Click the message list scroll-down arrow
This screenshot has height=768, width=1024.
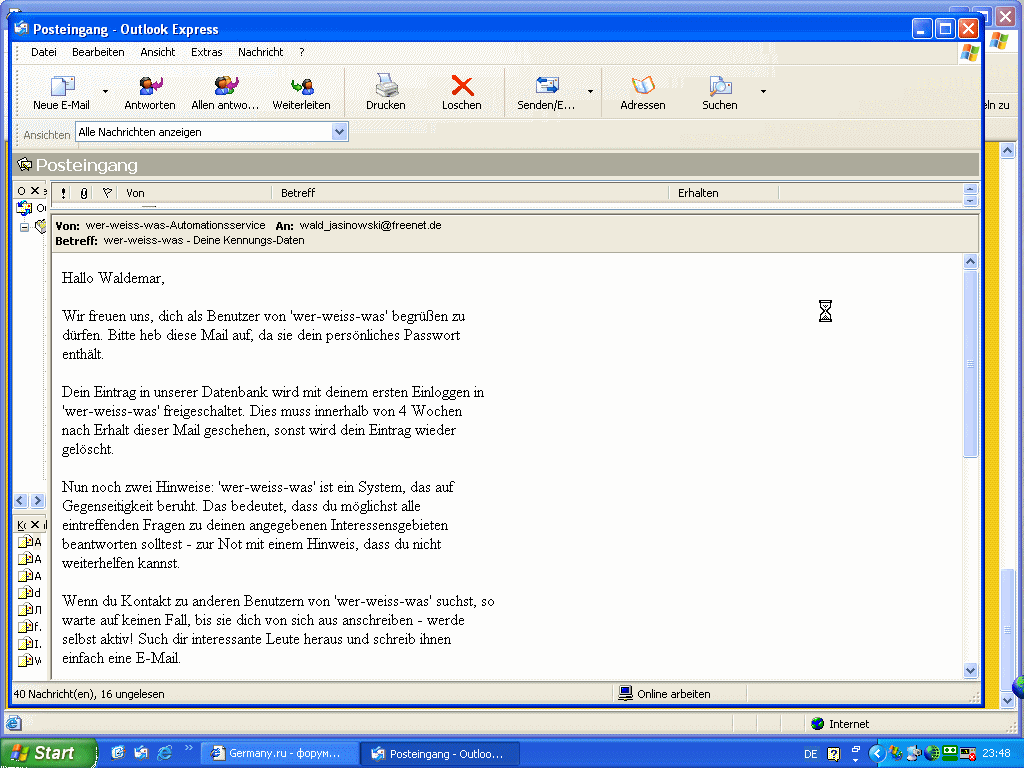(970, 200)
